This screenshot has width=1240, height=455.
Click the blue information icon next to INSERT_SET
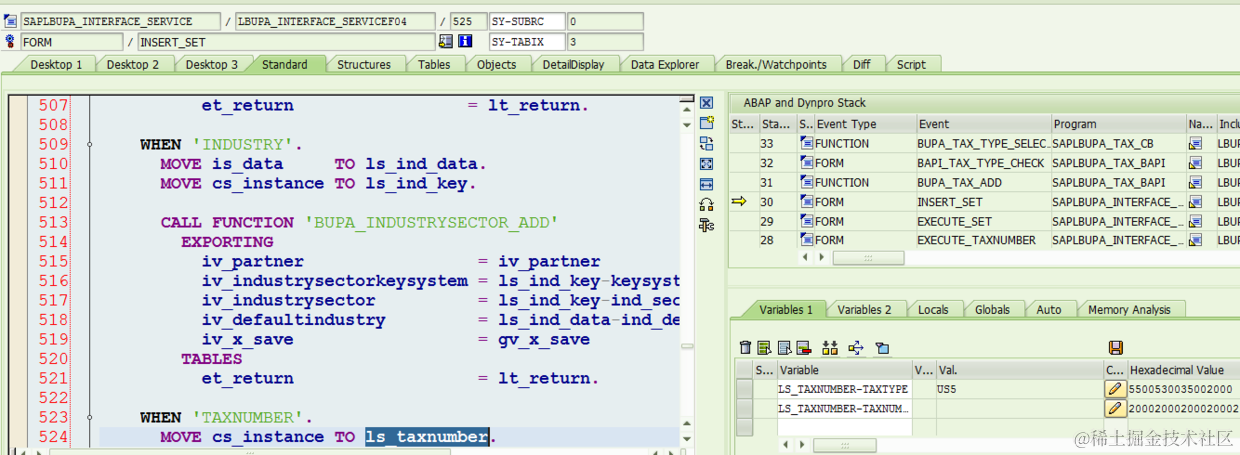coord(465,41)
